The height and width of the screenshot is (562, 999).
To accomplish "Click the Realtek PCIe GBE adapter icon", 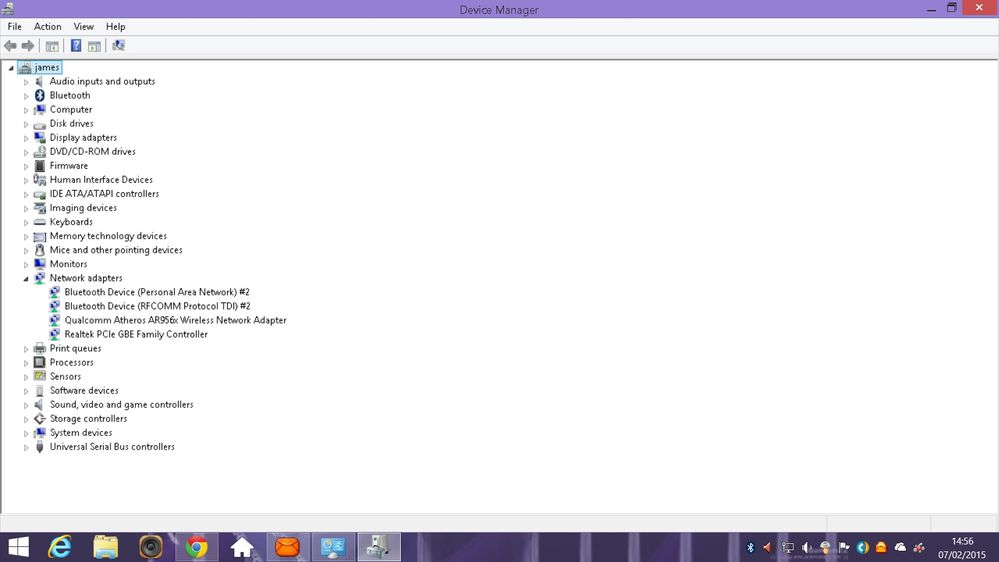I will [x=55, y=334].
